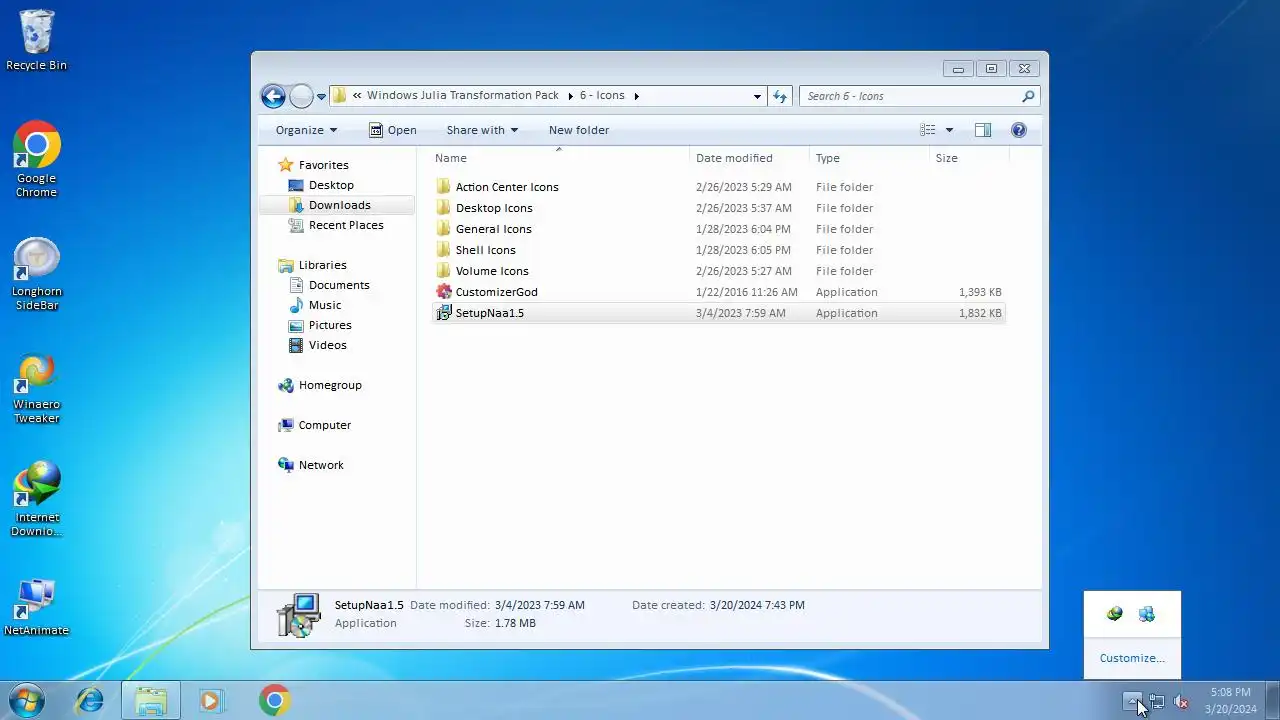Click the NetAnimate tray icon in popup

tap(1147, 614)
